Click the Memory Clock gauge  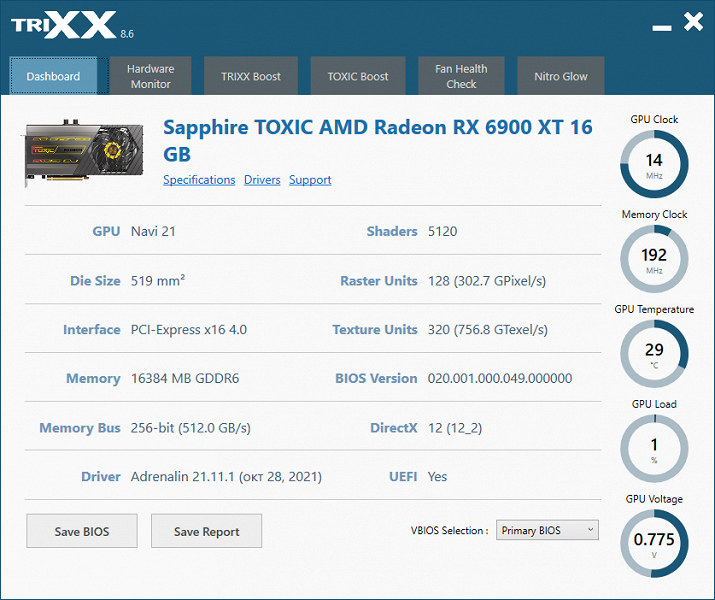pyautogui.click(x=654, y=259)
